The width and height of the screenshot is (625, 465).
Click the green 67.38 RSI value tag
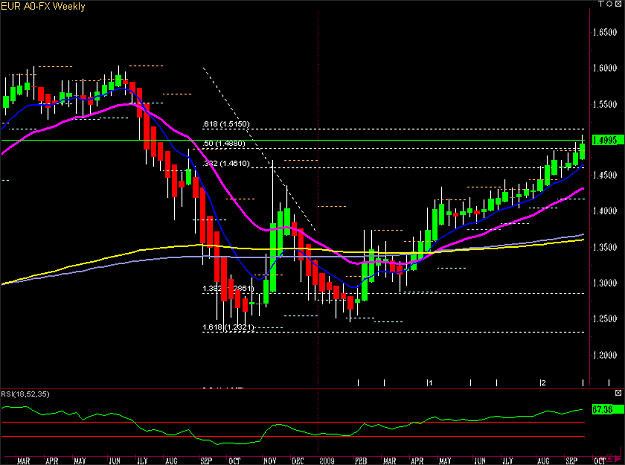(607, 409)
